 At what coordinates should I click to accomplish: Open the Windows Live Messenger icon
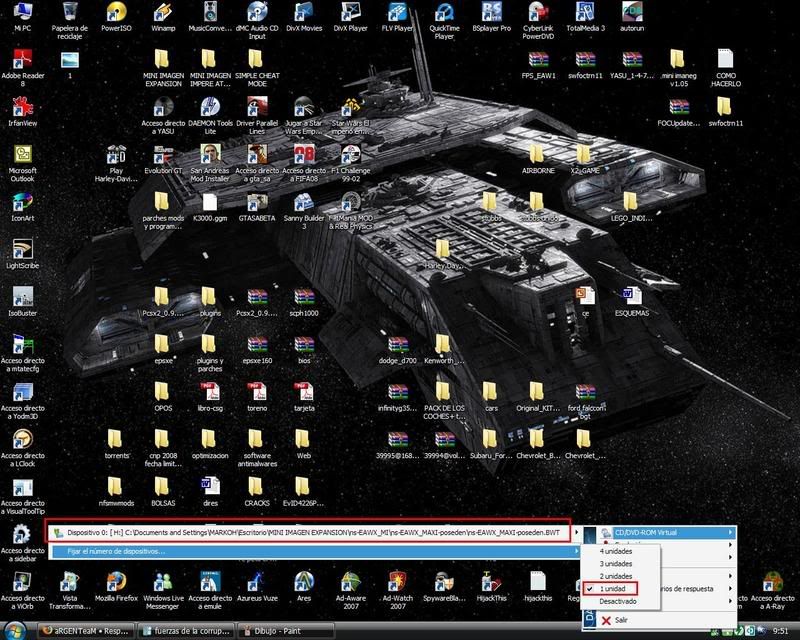click(163, 590)
